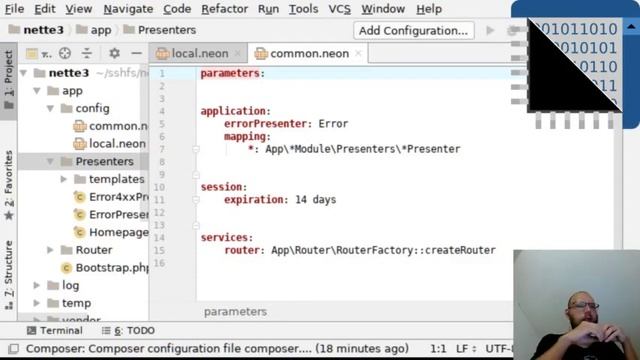Click LF line separator in status bar
640x360 pixels.
pos(466,349)
